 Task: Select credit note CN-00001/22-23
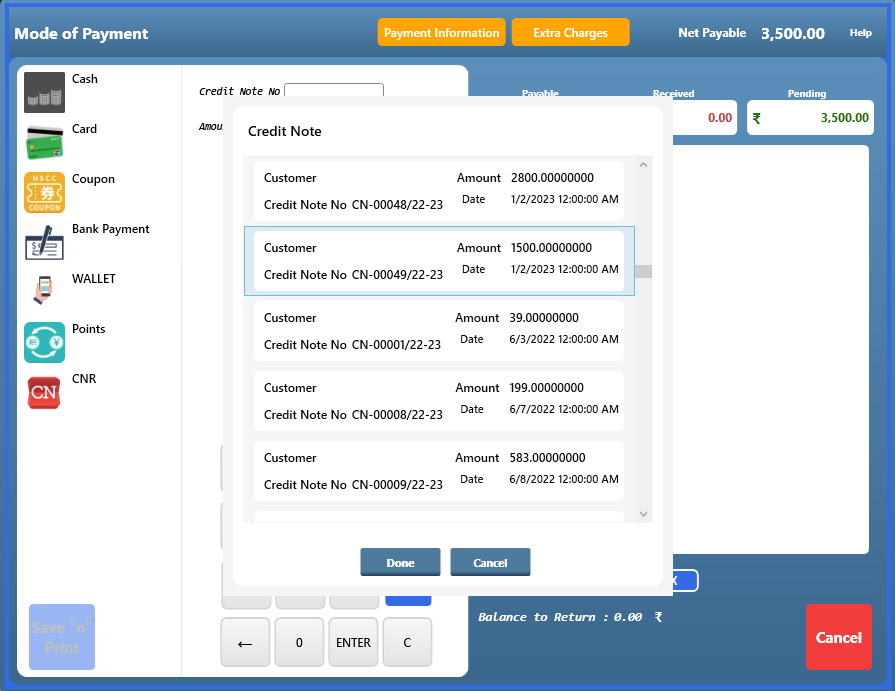tap(439, 331)
